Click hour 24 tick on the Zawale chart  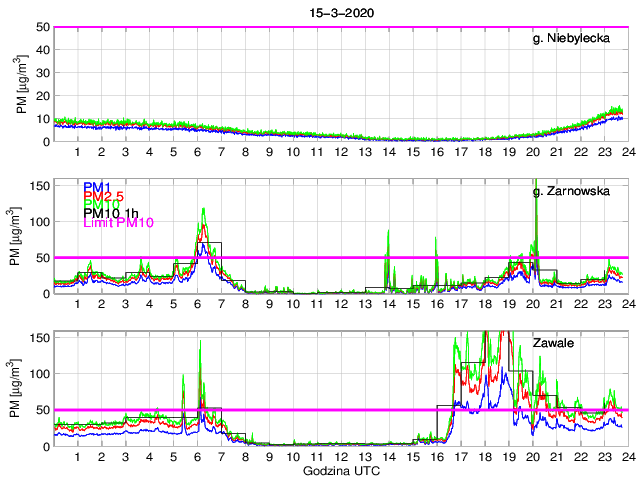tap(627, 456)
